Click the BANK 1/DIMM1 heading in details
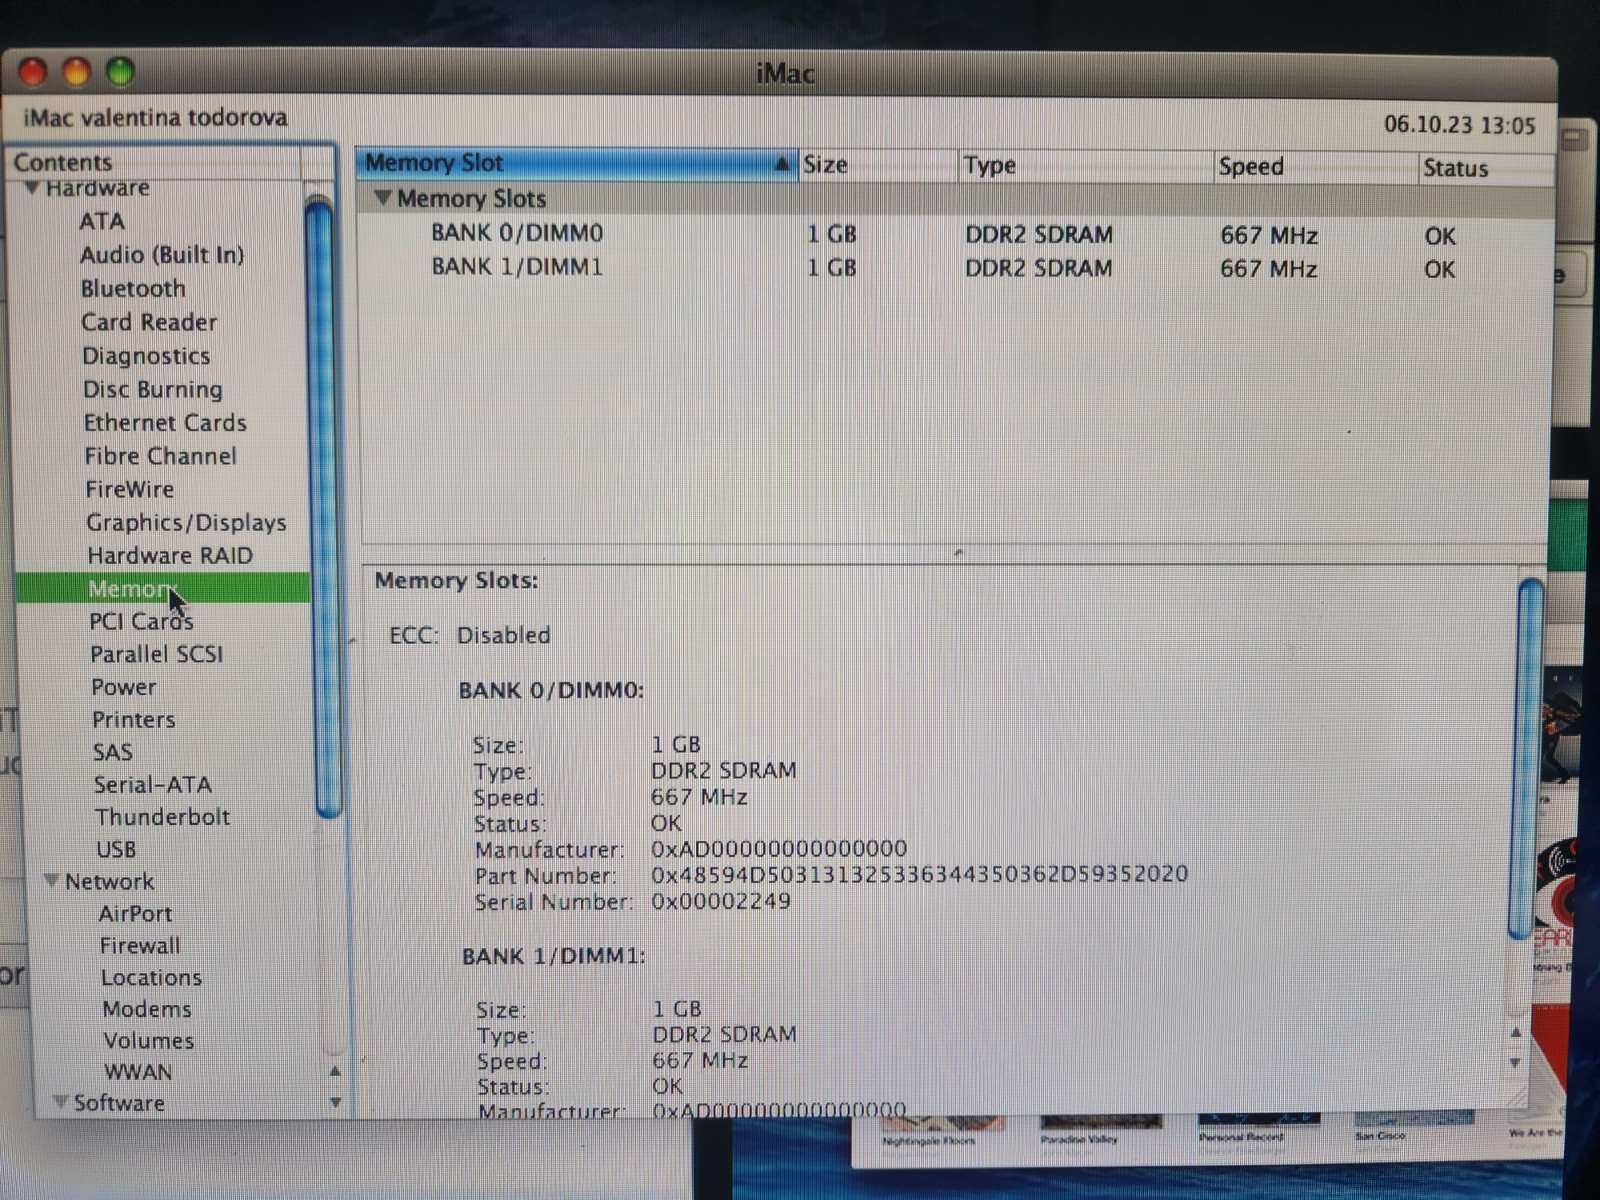This screenshot has width=1600, height=1200. pyautogui.click(x=553, y=956)
